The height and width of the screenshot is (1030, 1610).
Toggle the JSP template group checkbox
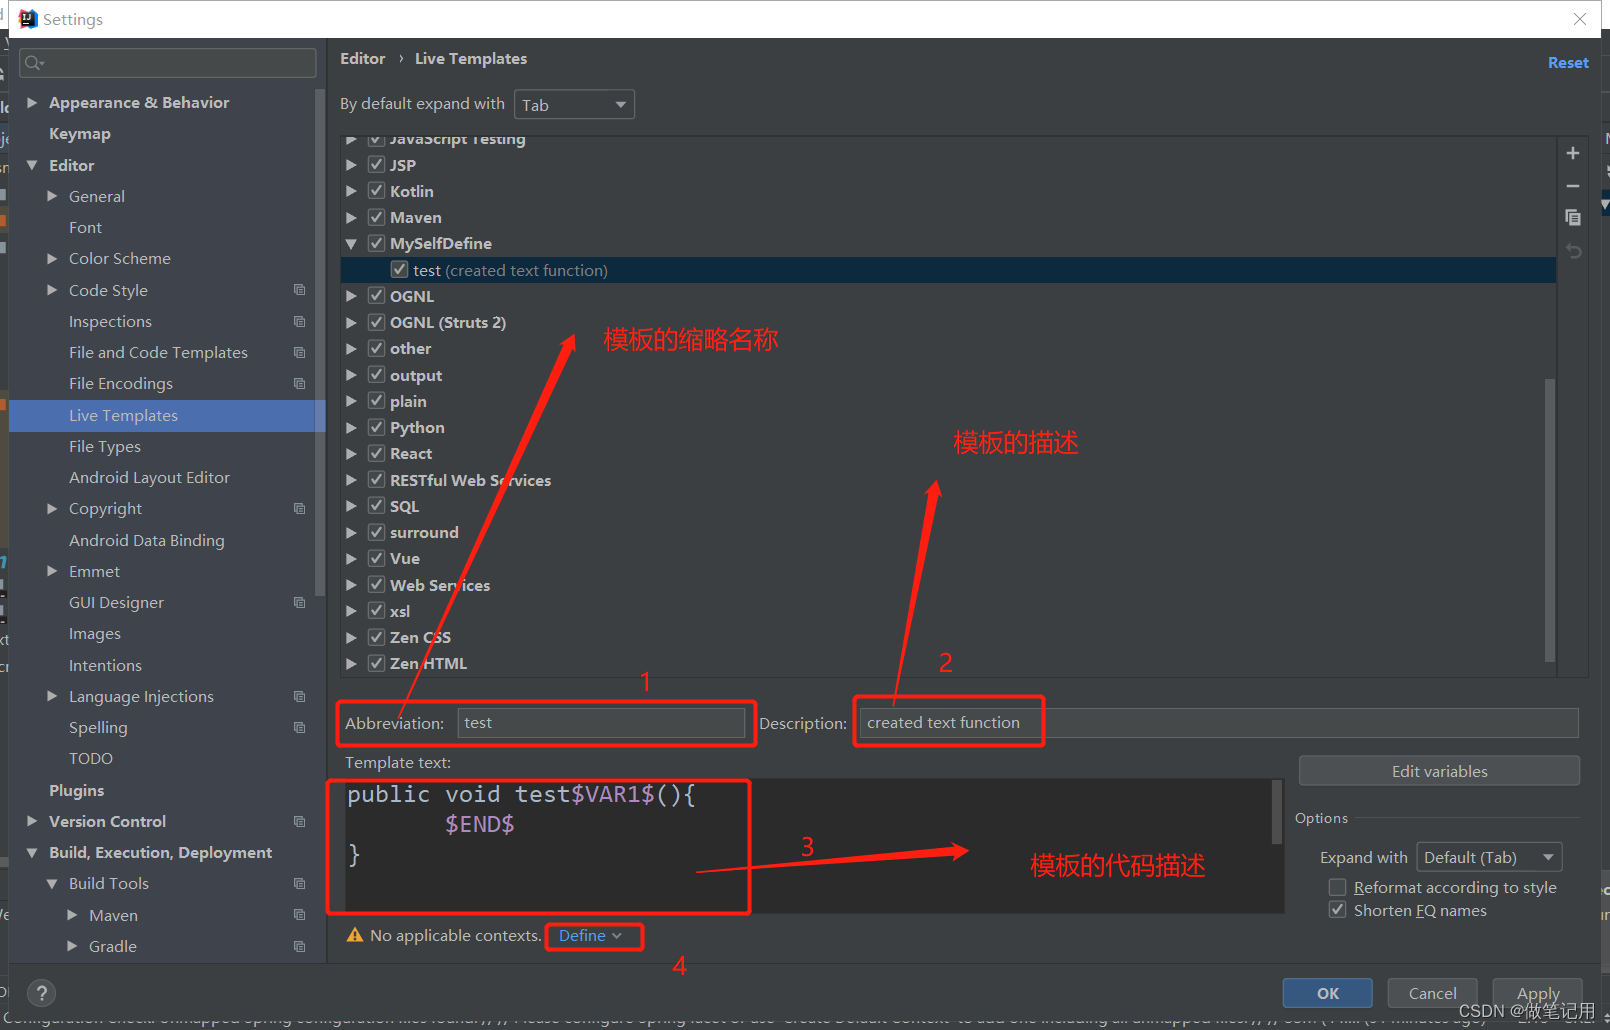point(376,164)
